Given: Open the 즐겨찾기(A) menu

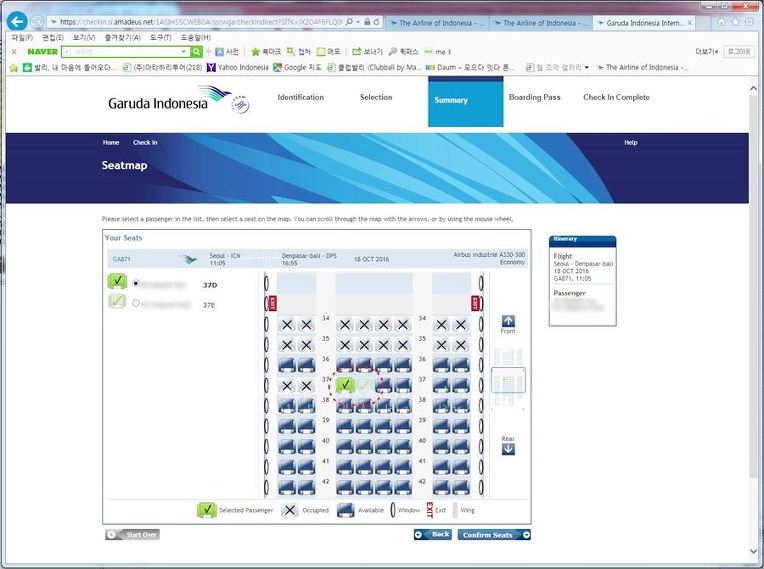Looking at the screenshot, I should (122, 38).
